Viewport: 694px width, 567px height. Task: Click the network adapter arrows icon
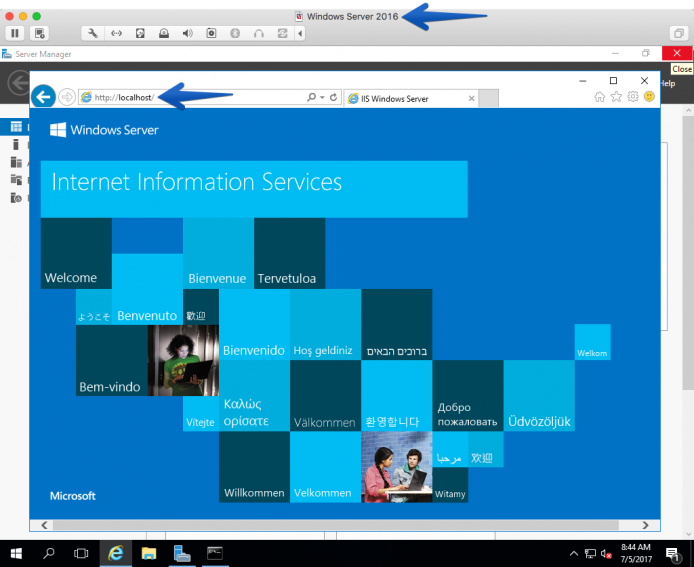[116, 33]
